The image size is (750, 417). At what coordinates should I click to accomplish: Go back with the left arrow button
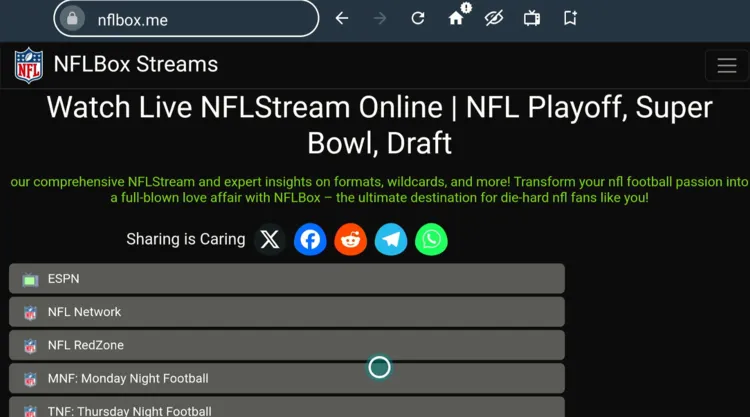pyautogui.click(x=342, y=19)
